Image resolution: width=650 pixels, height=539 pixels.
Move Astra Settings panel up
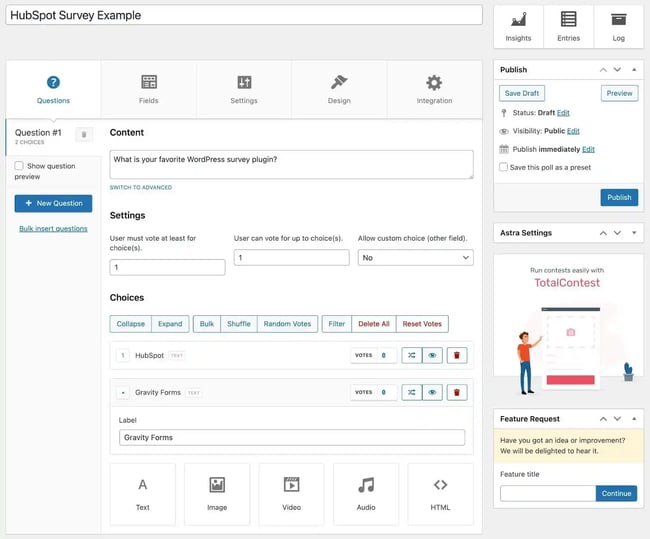click(603, 233)
